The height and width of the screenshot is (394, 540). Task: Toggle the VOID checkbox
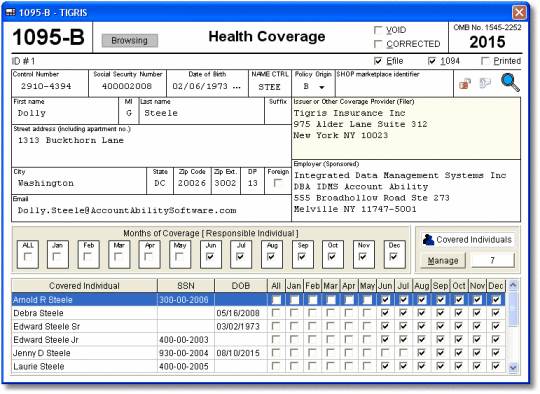(378, 30)
